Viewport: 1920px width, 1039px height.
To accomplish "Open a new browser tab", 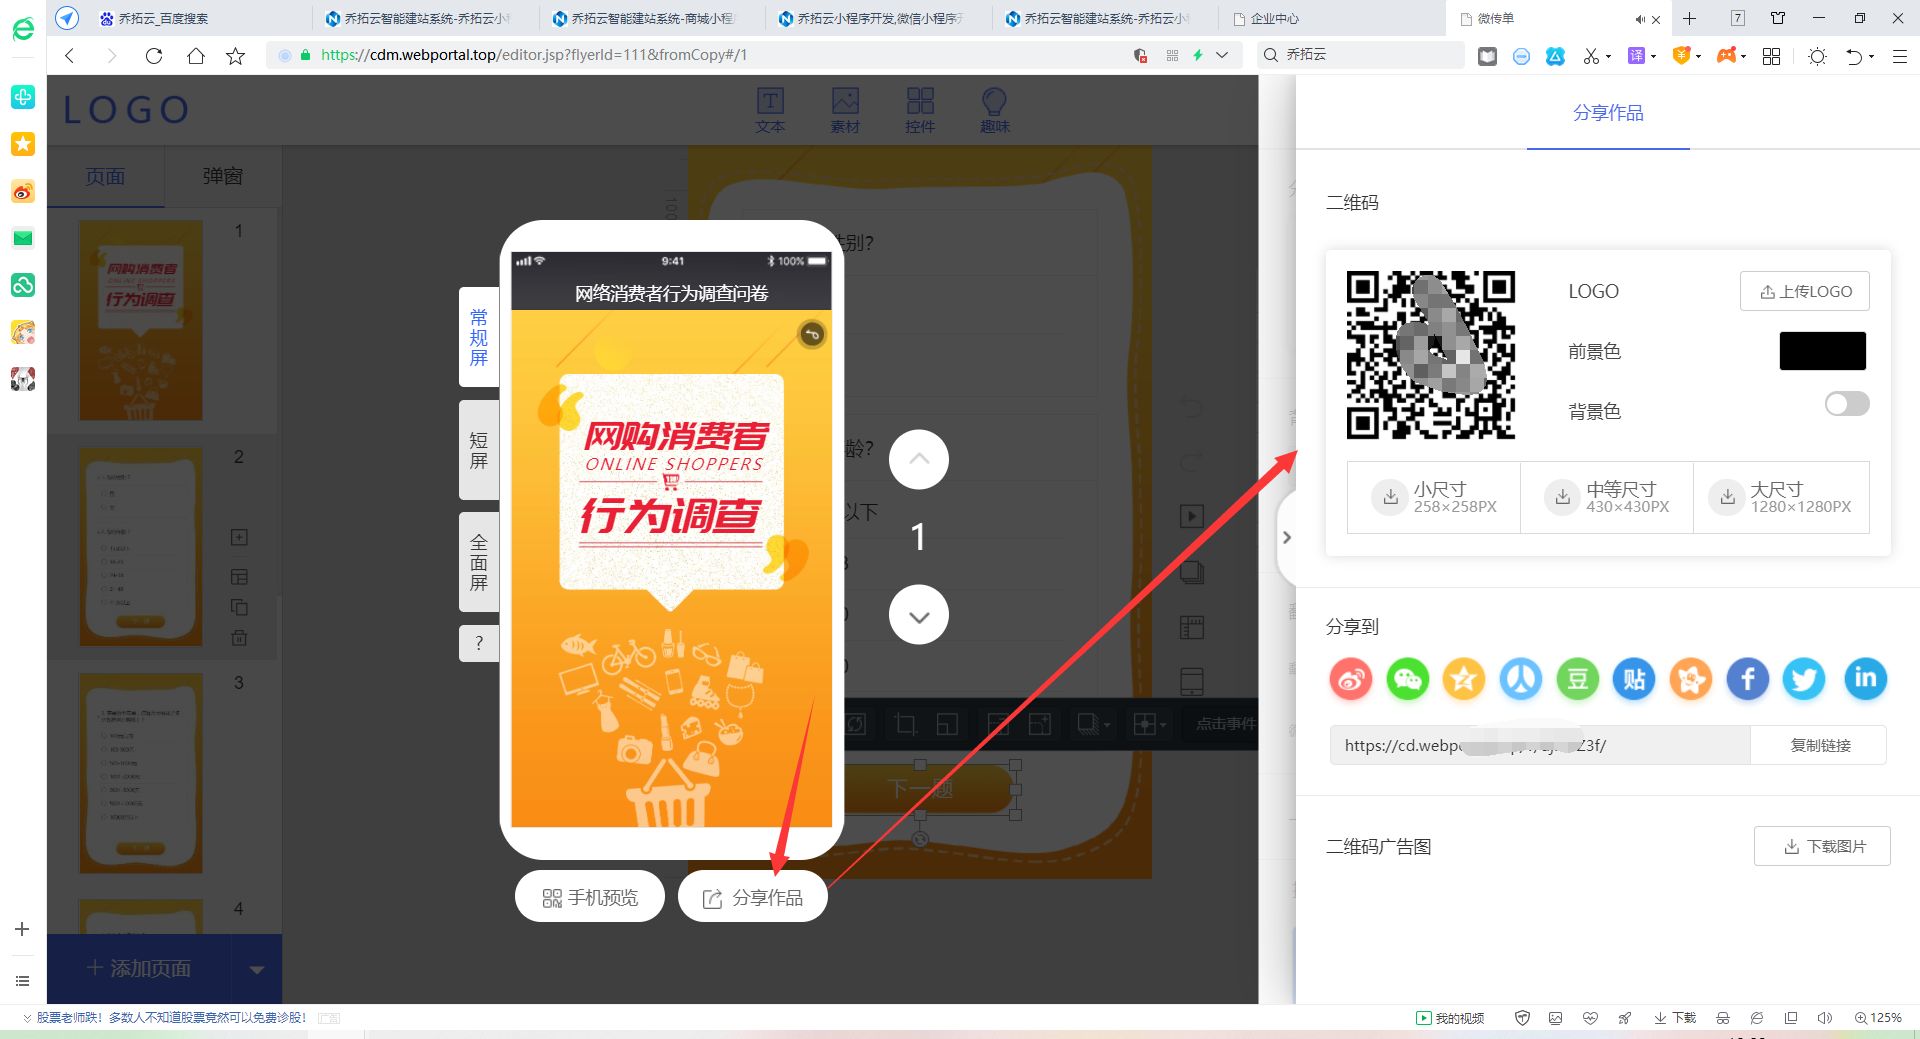I will click(x=1690, y=18).
